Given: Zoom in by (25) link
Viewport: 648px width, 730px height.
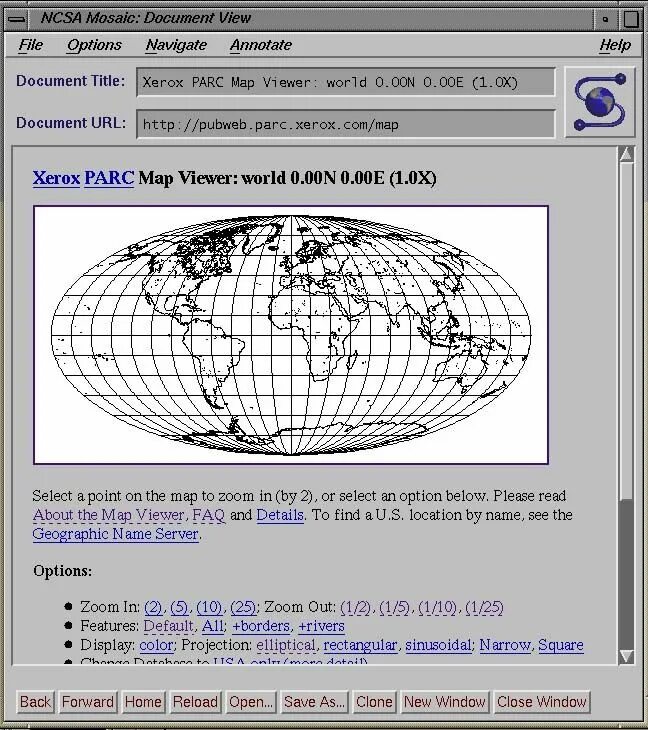Looking at the screenshot, I should tap(243, 607).
